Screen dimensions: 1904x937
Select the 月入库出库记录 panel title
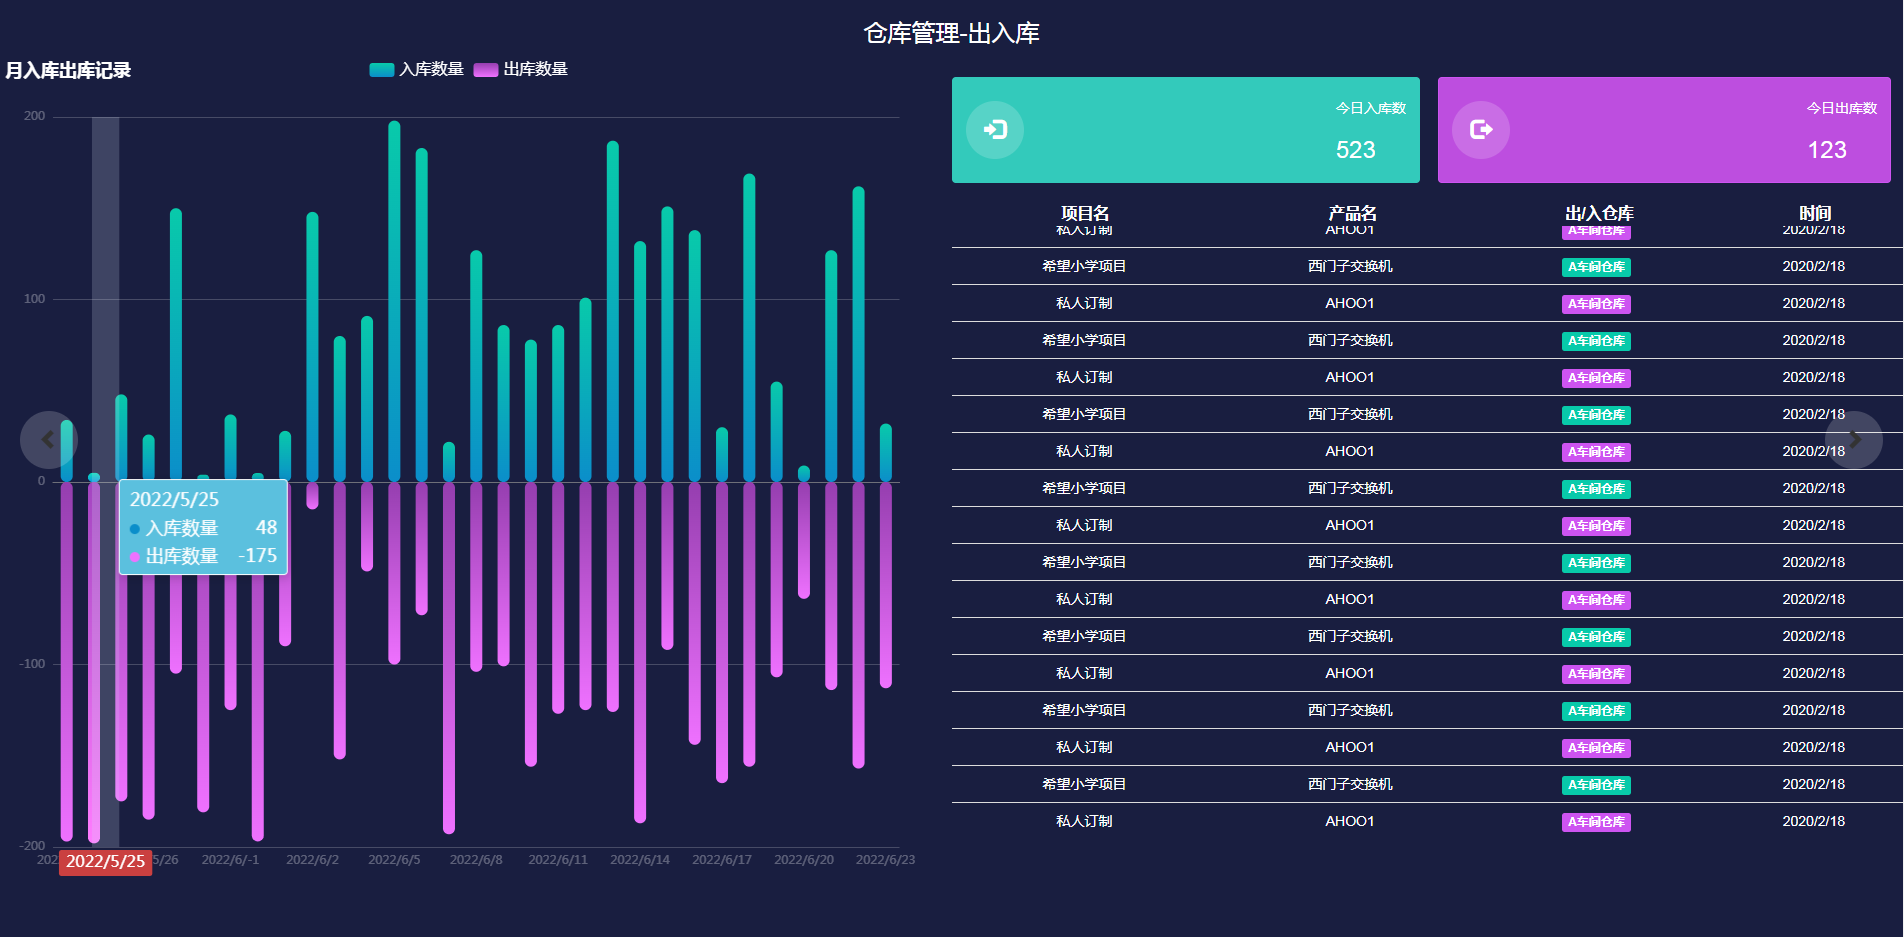pyautogui.click(x=69, y=71)
